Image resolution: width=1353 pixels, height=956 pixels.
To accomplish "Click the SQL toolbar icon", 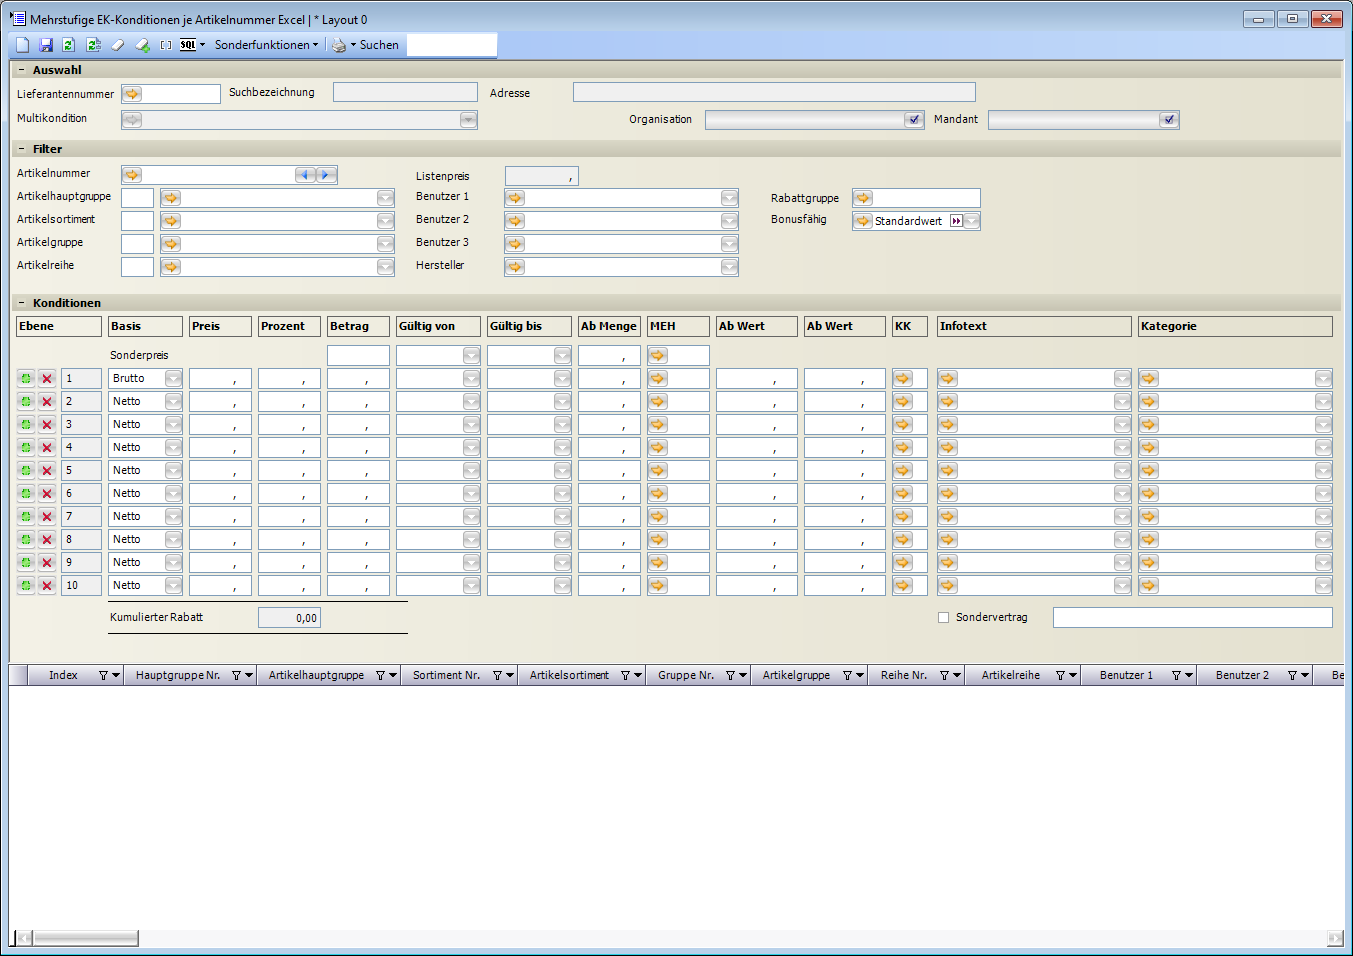I will point(188,45).
